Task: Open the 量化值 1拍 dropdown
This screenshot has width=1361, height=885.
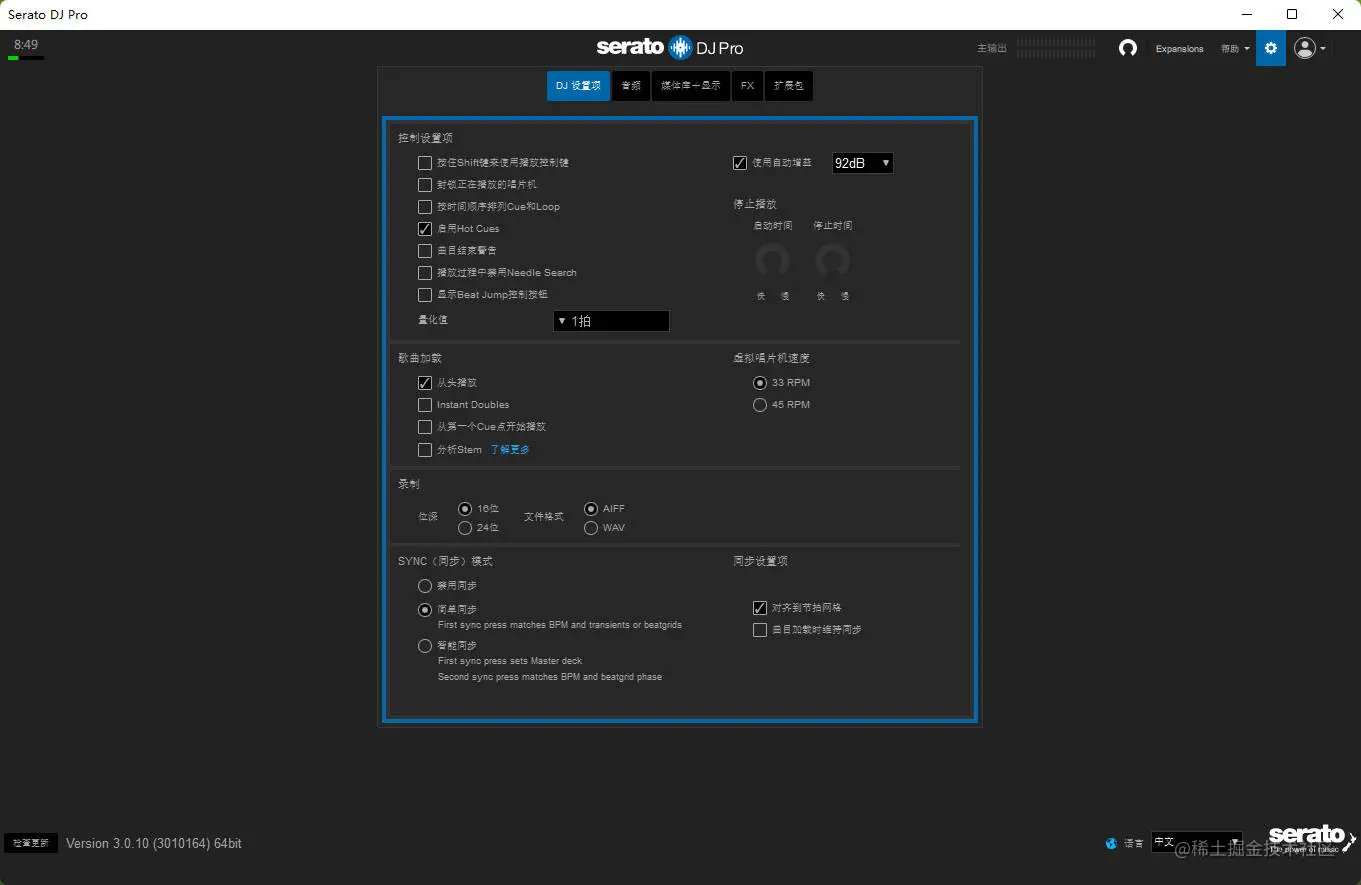Action: pos(611,321)
